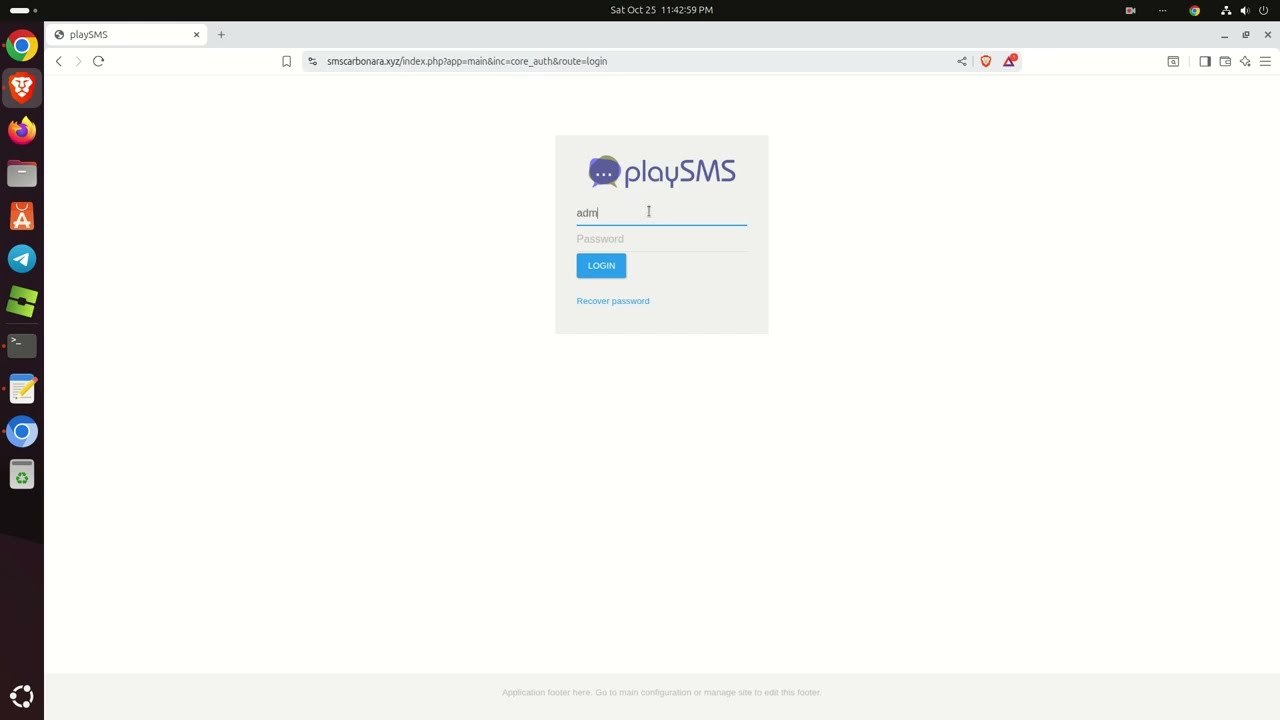Launch Firefox from the dock
Image resolution: width=1280 pixels, height=720 pixels.
22,131
